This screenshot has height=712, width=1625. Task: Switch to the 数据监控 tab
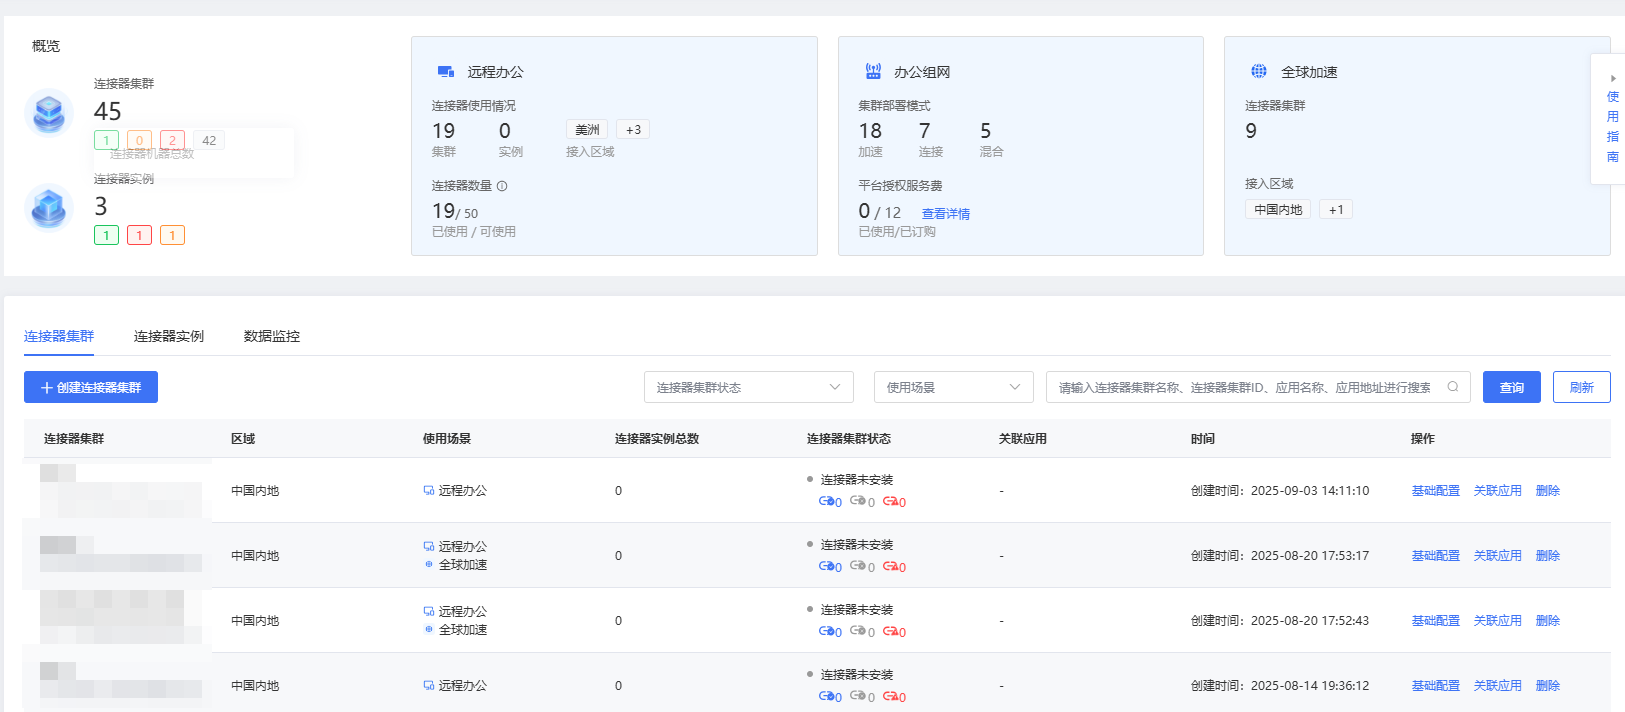[x=272, y=336]
